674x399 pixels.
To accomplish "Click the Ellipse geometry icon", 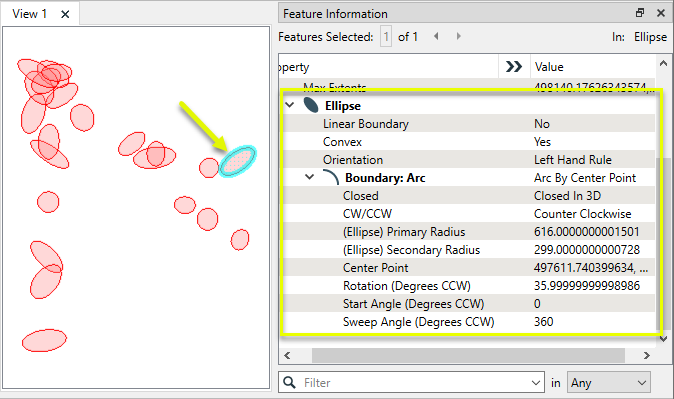I will point(311,105).
